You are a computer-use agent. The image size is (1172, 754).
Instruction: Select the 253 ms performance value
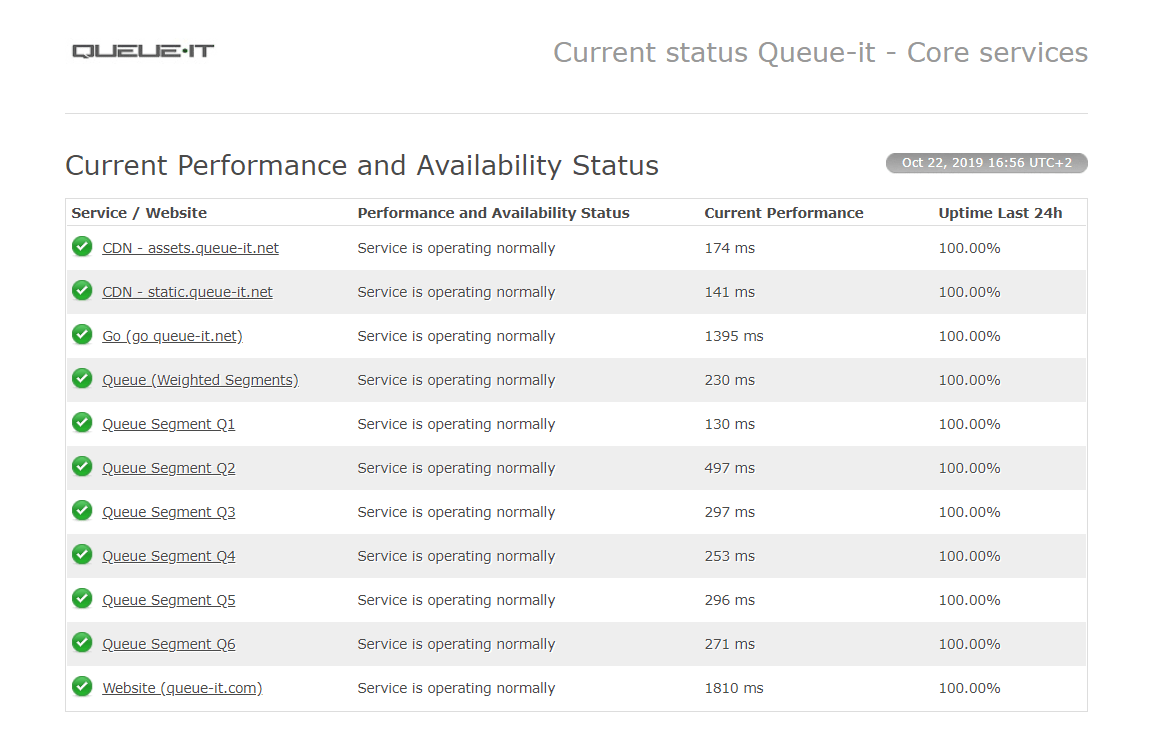[x=730, y=557]
